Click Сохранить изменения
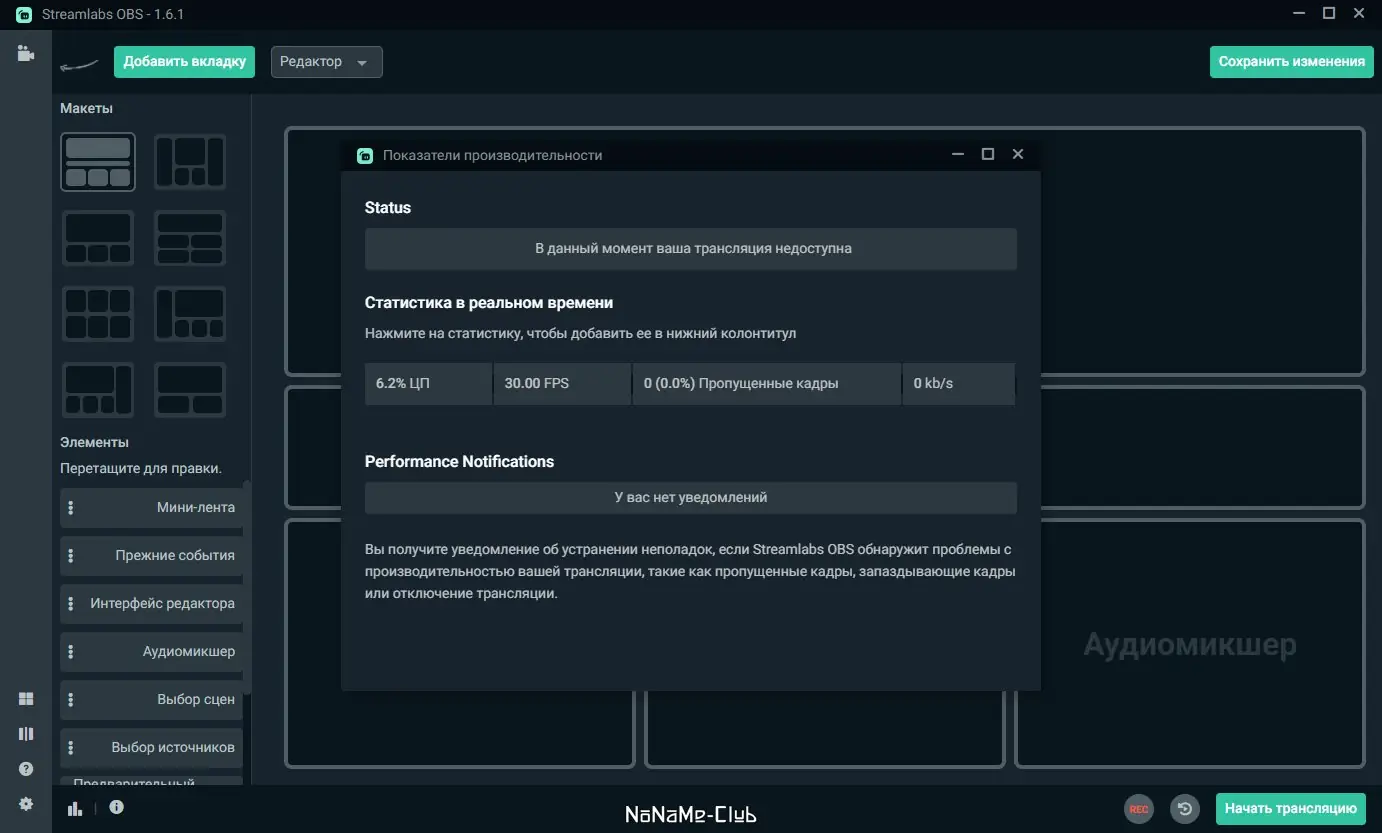1382x833 pixels. (1291, 62)
